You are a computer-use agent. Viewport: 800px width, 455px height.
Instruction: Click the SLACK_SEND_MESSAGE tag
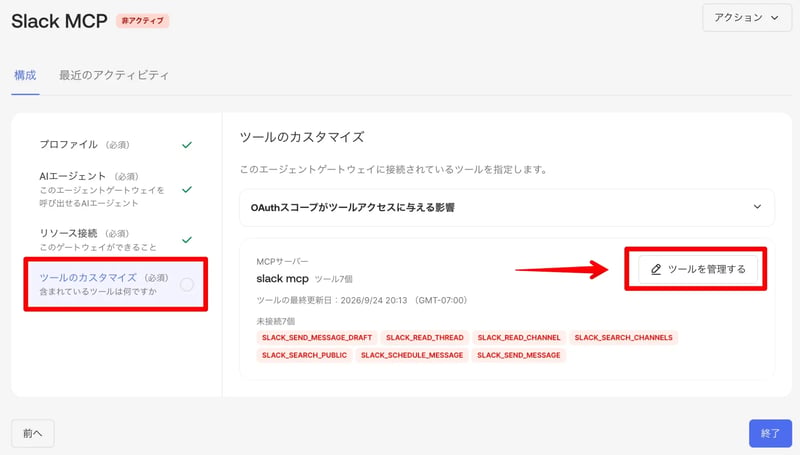(519, 355)
